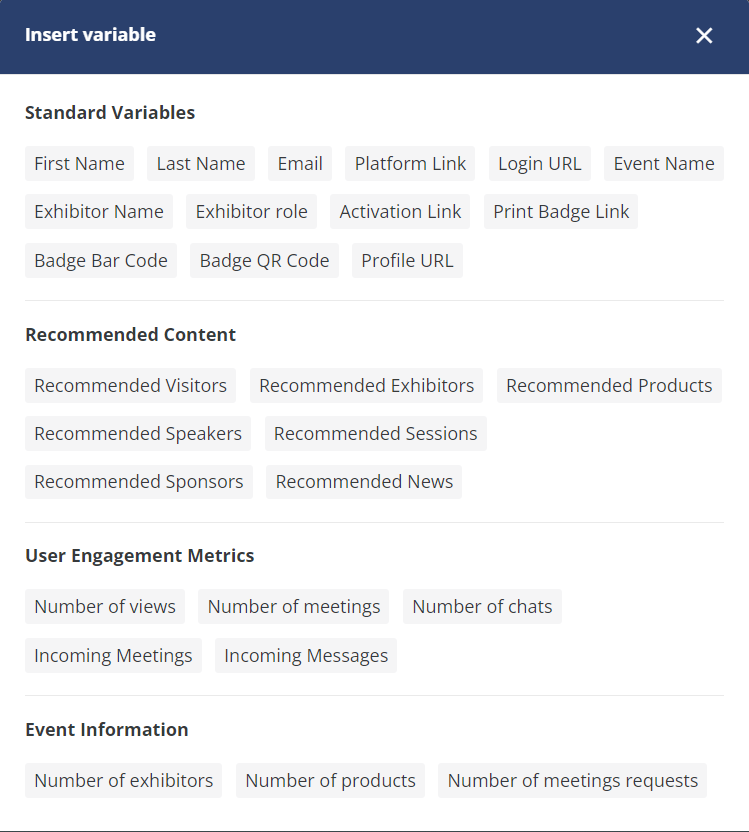Screen dimensions: 749x832
Task: Choose the Email variable chip
Action: 300,164
